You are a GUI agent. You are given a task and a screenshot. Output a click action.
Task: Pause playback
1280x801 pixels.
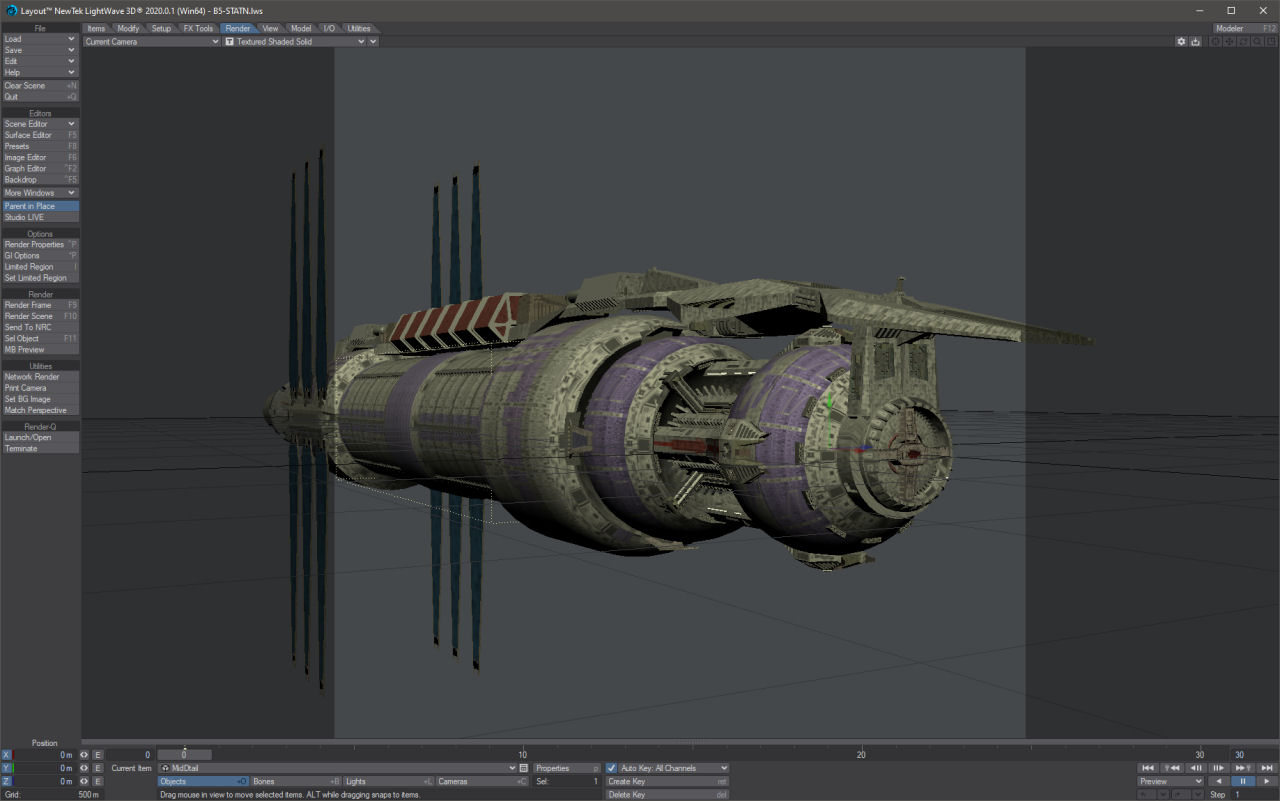point(1243,781)
